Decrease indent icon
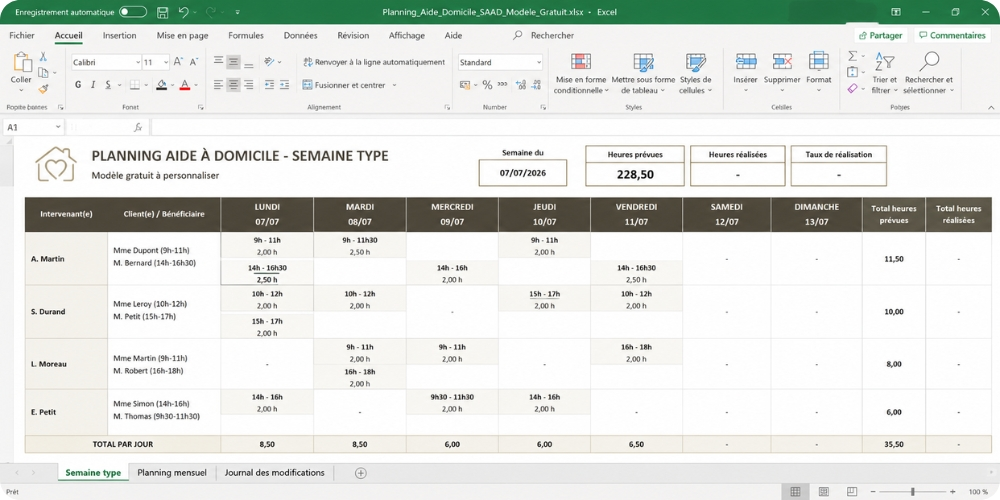 tap(269, 85)
